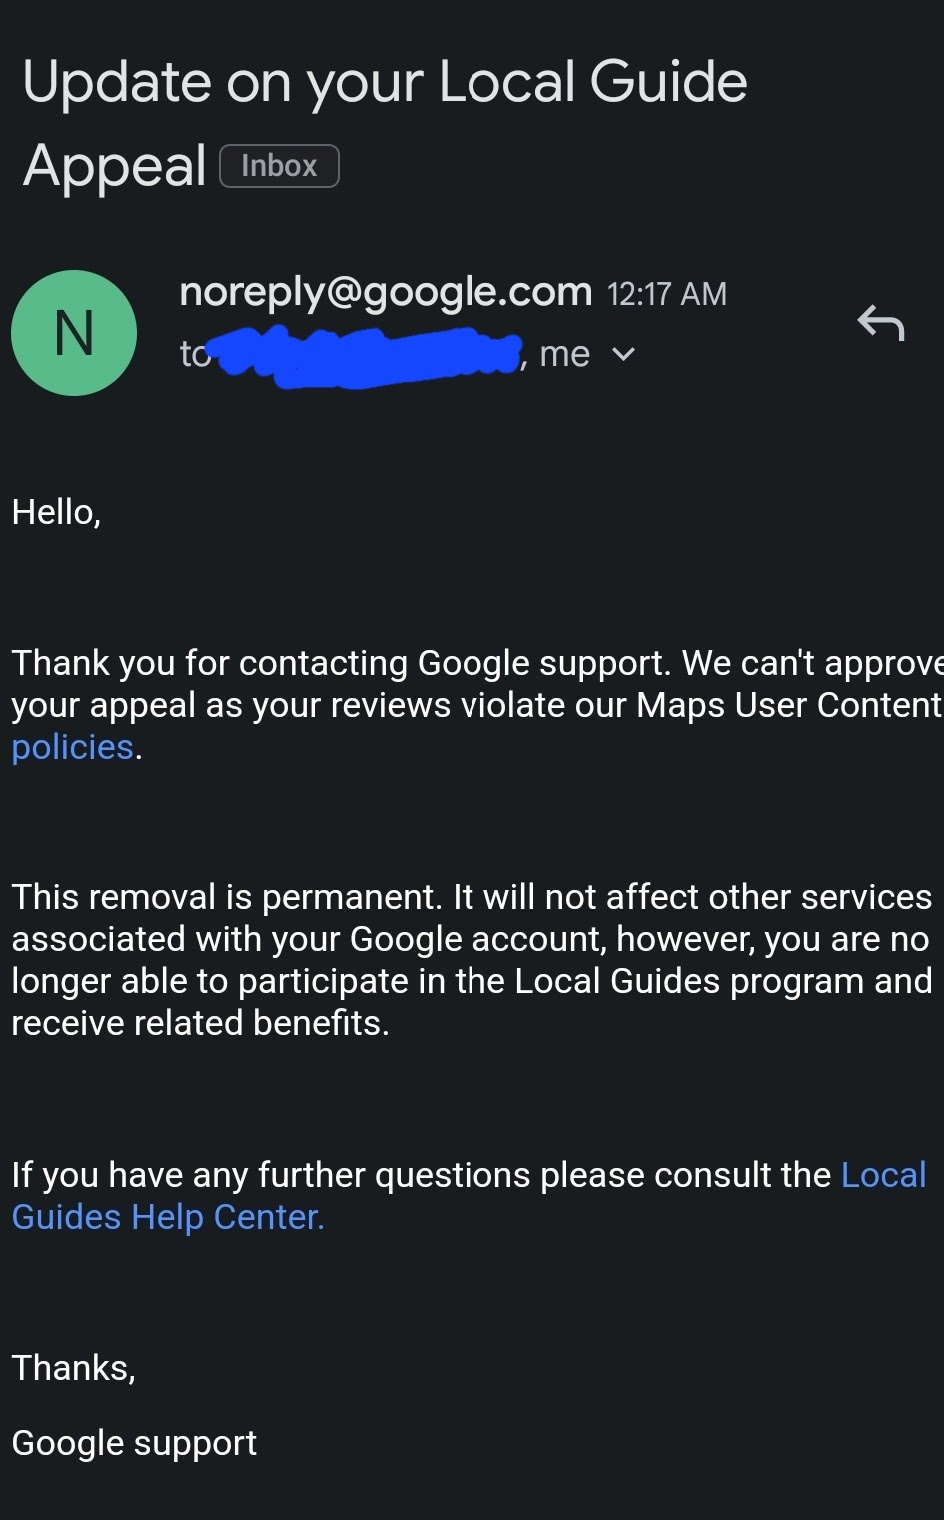Open the green N sender avatar
This screenshot has height=1520, width=944.
point(74,333)
